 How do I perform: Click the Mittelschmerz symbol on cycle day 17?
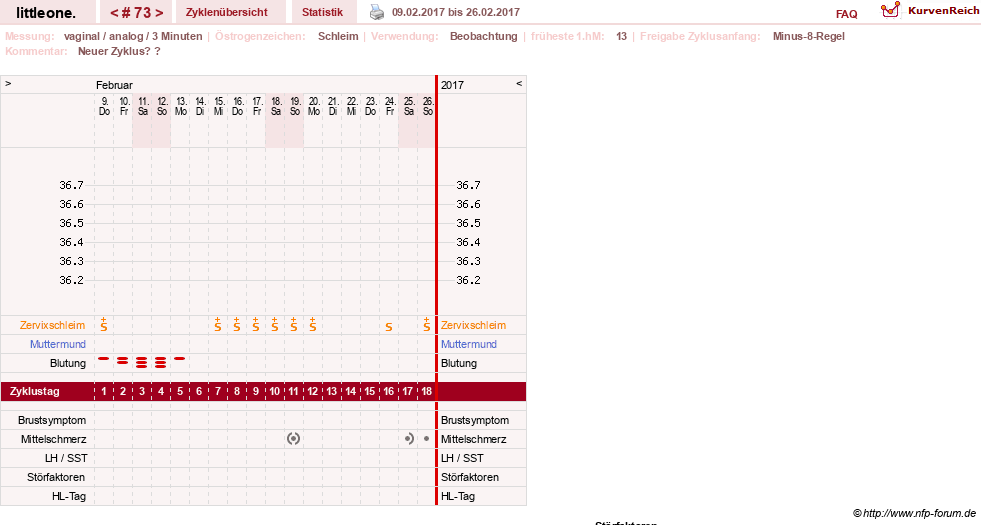tap(409, 439)
